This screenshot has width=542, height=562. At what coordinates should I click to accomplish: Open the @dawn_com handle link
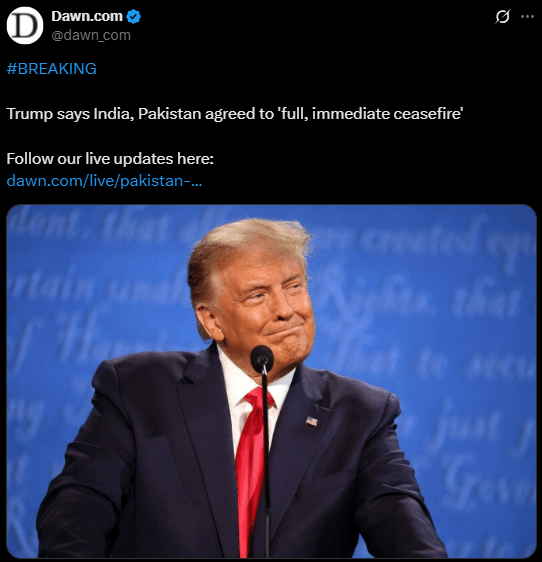point(91,35)
